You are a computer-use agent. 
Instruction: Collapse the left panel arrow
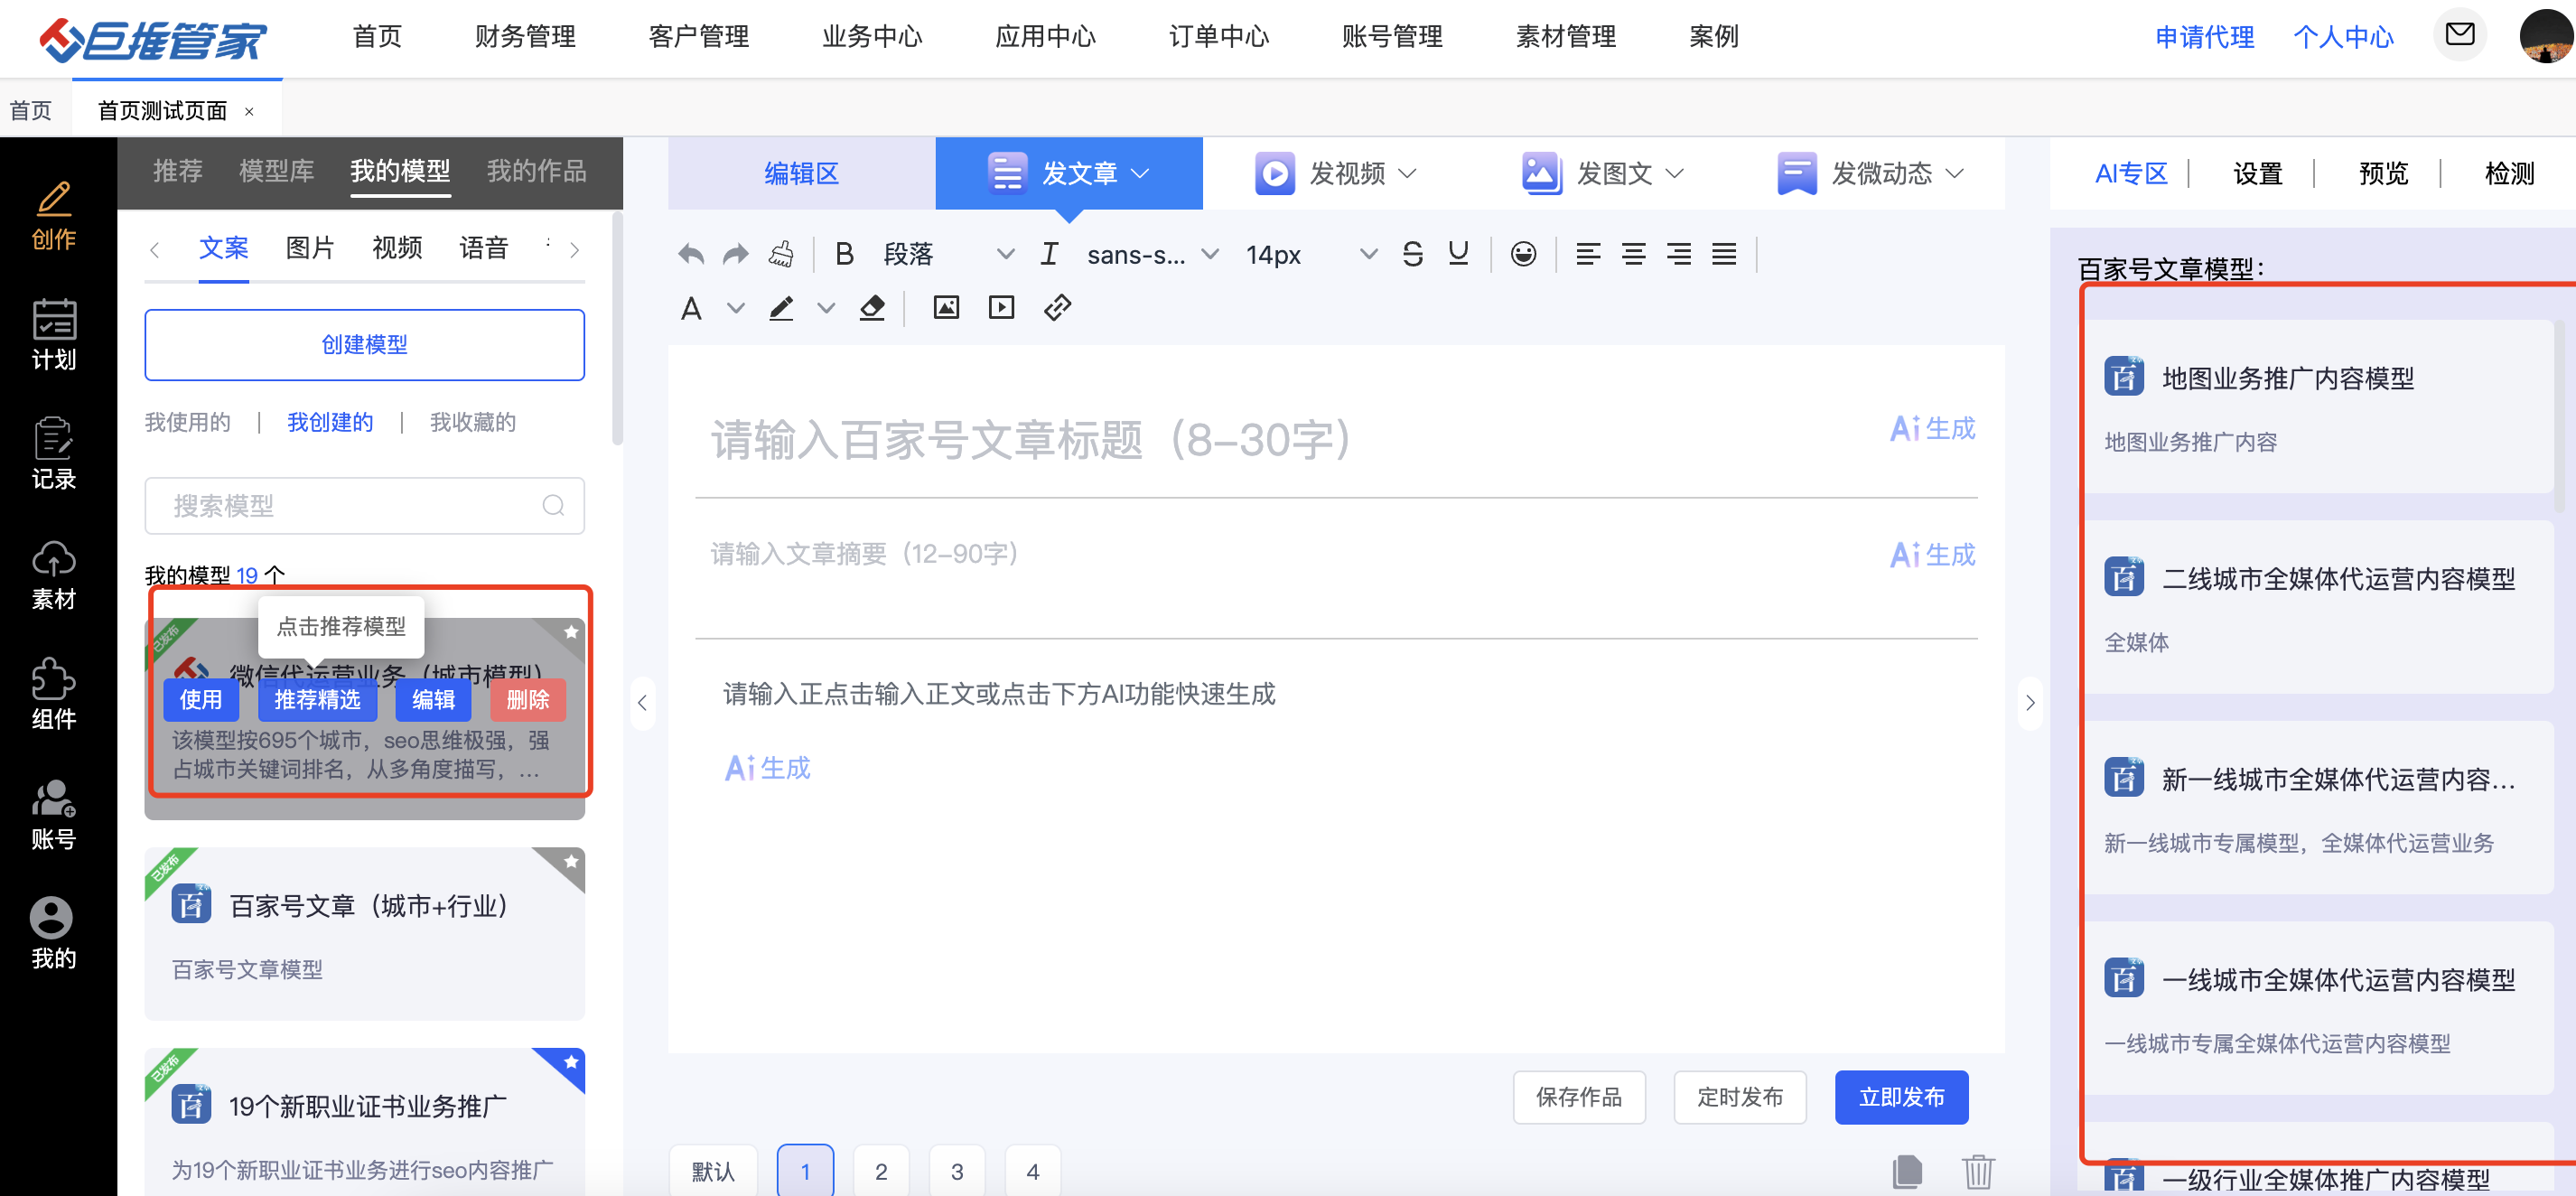[x=642, y=703]
